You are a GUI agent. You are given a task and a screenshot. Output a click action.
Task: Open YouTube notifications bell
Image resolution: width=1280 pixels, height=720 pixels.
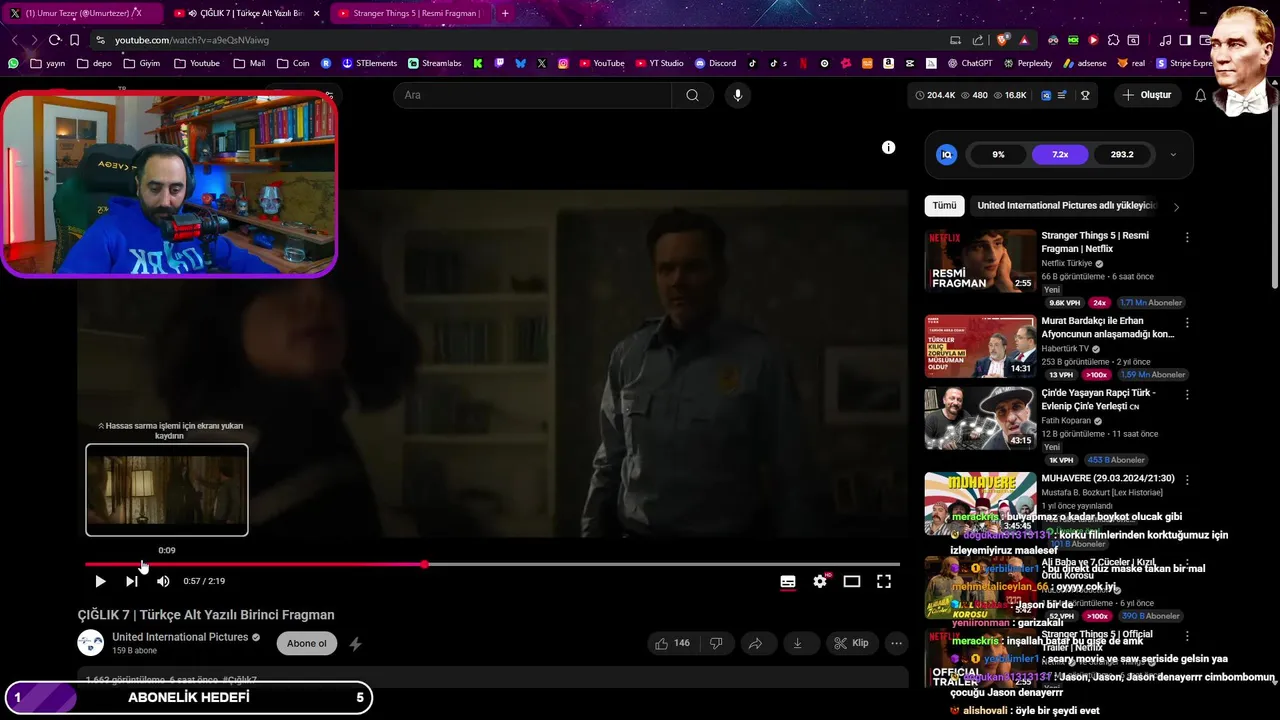1200,95
